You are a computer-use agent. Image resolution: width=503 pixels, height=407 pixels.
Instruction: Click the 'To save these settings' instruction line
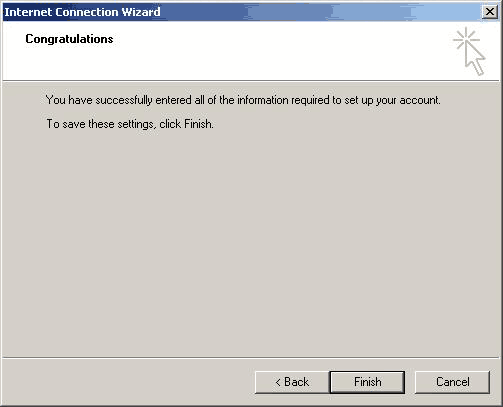coord(130,124)
